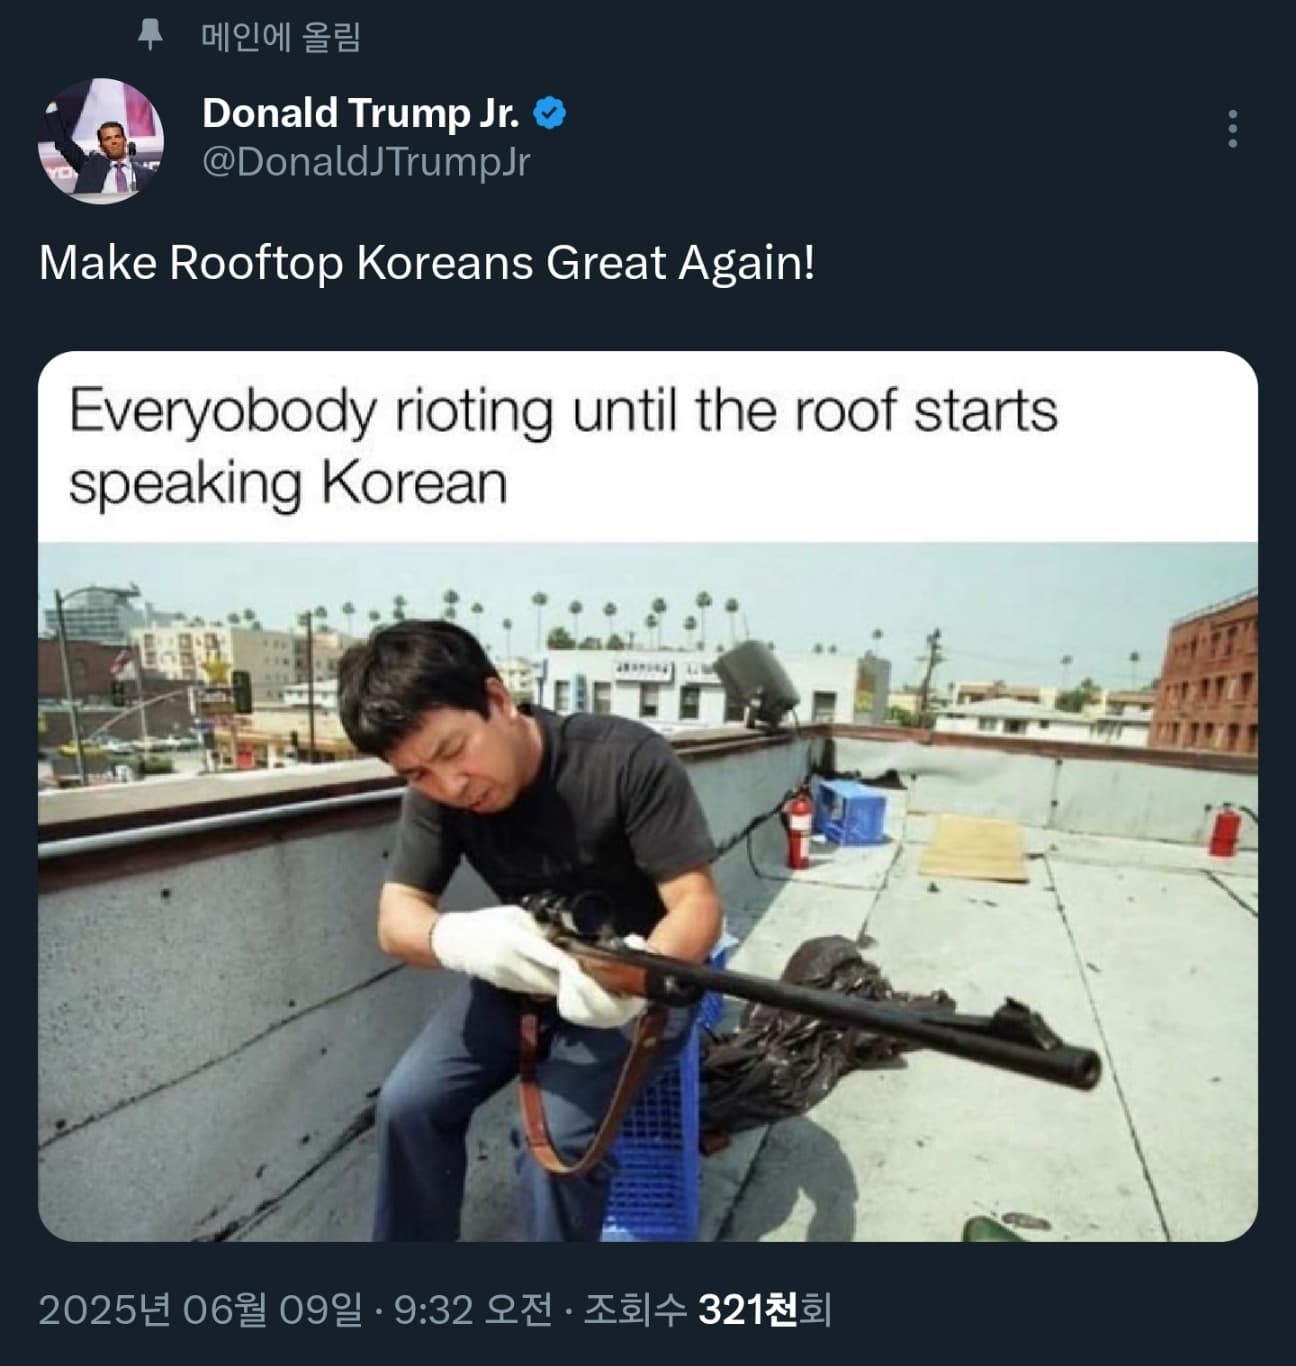Click the pin icon above the post
Viewport: 1296px width, 1366px height.
pos(150,37)
